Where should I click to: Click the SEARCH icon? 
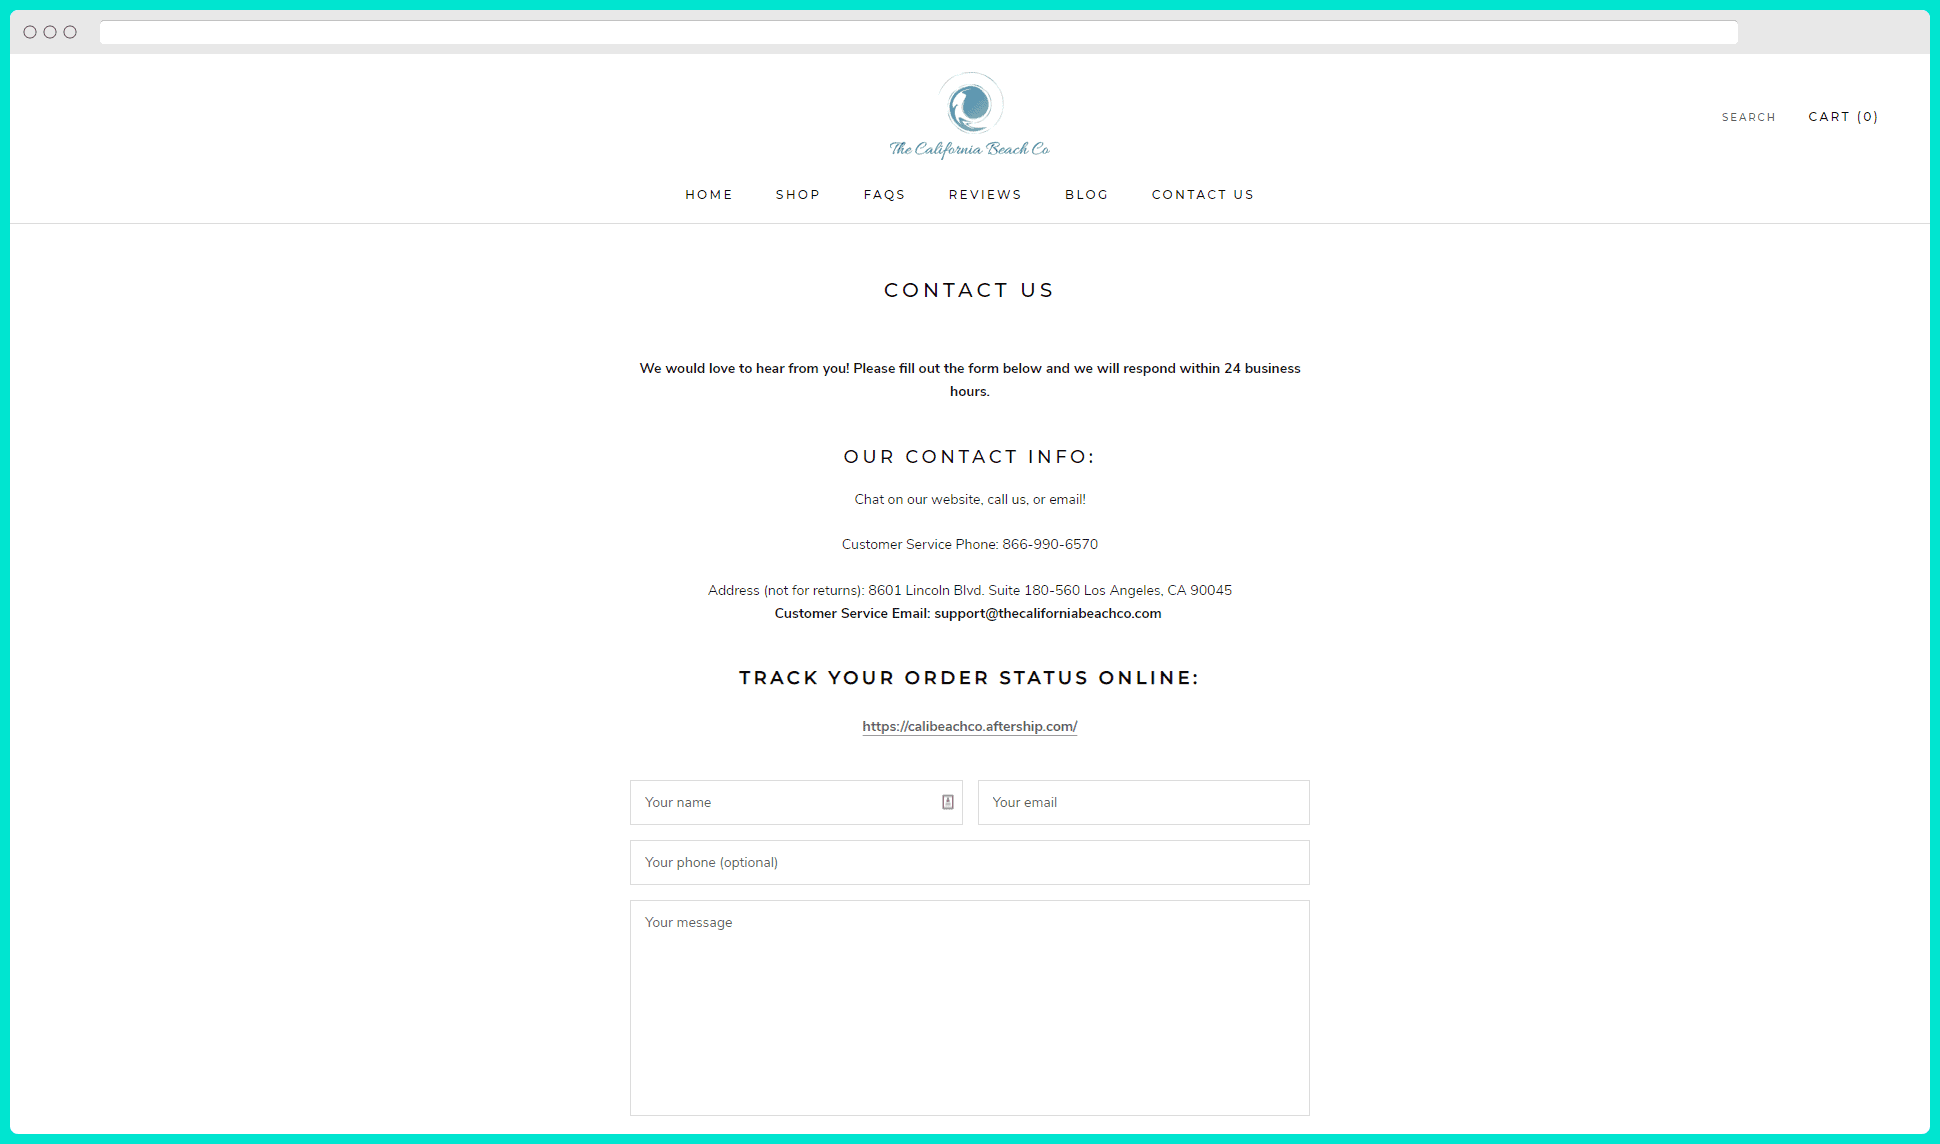pos(1747,116)
